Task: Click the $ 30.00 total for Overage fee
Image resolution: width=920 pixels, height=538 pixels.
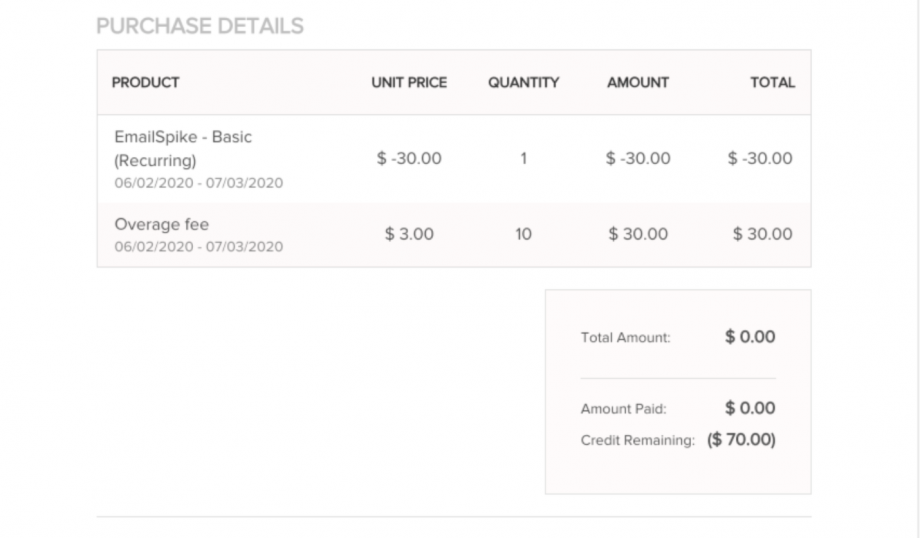Action: [x=762, y=235]
